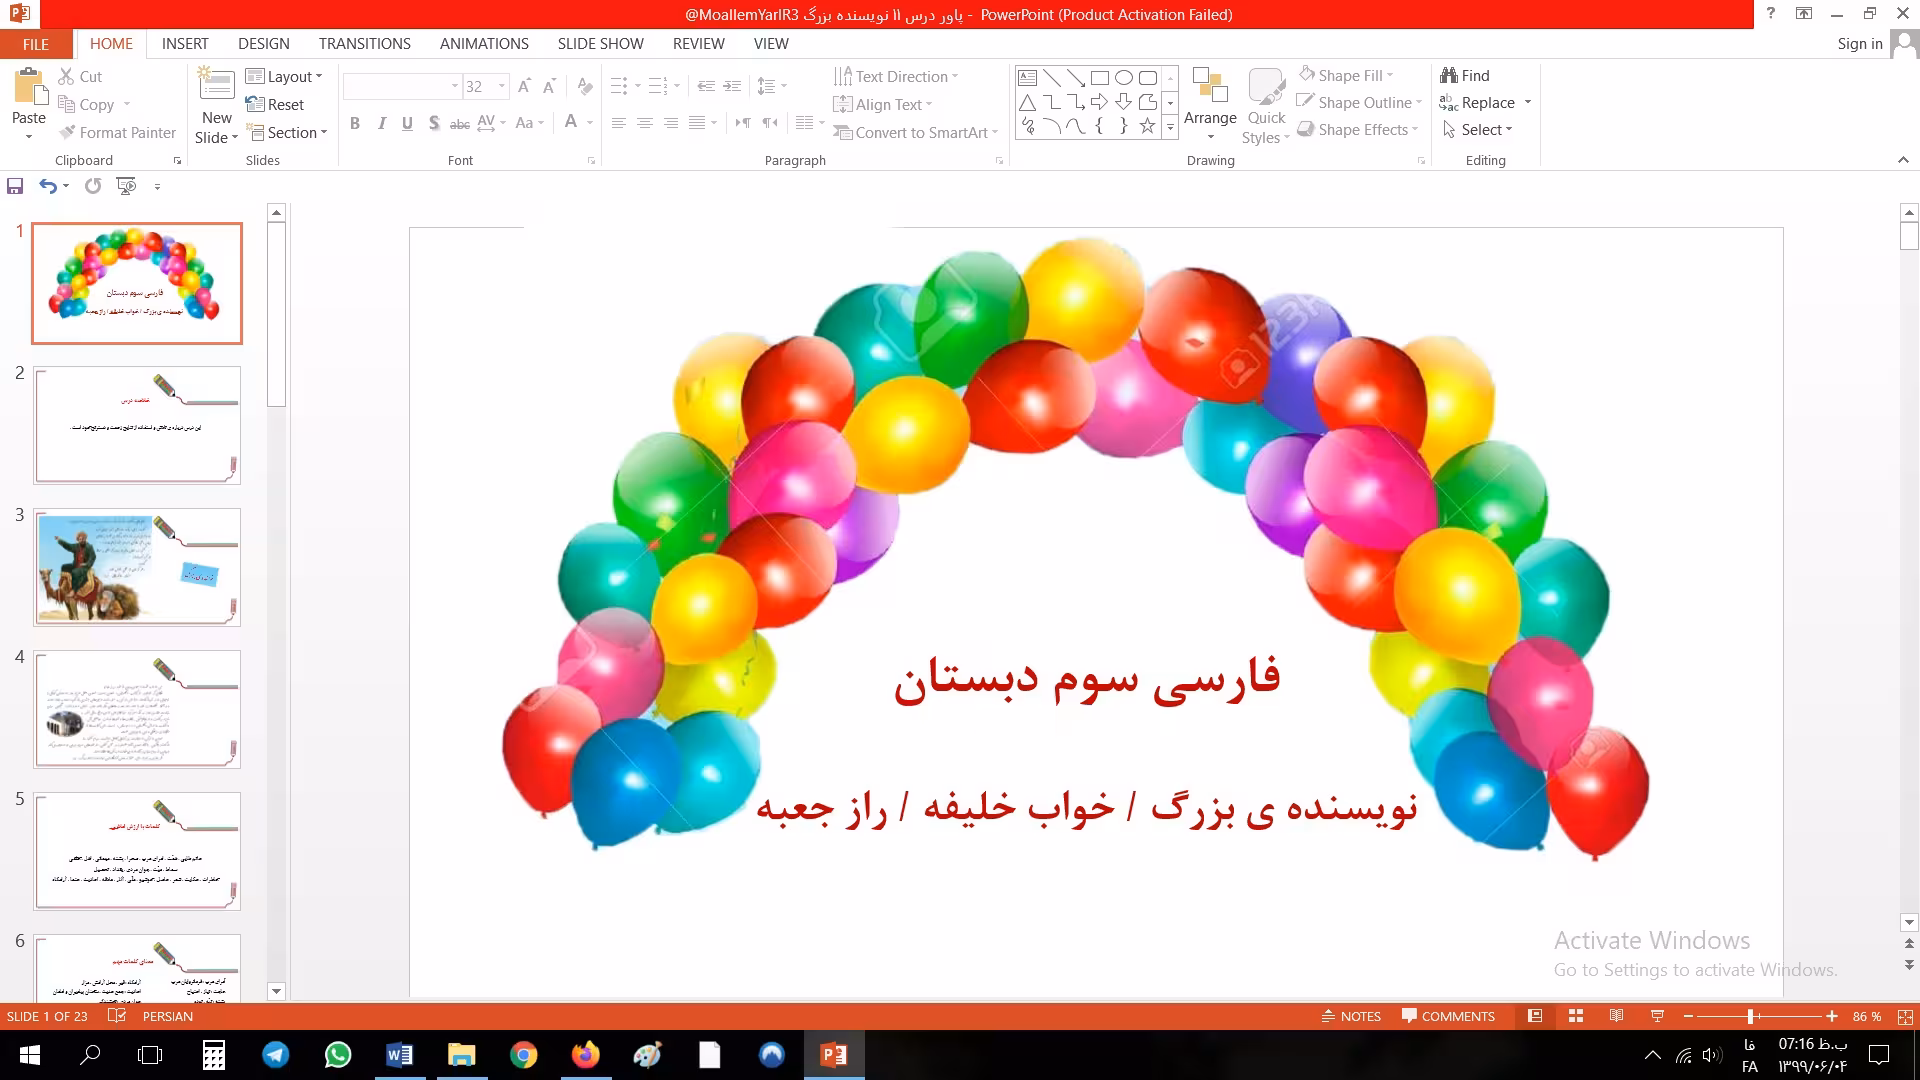Click the Undo arrow icon
Image resolution: width=1920 pixels, height=1080 pixels.
click(47, 186)
